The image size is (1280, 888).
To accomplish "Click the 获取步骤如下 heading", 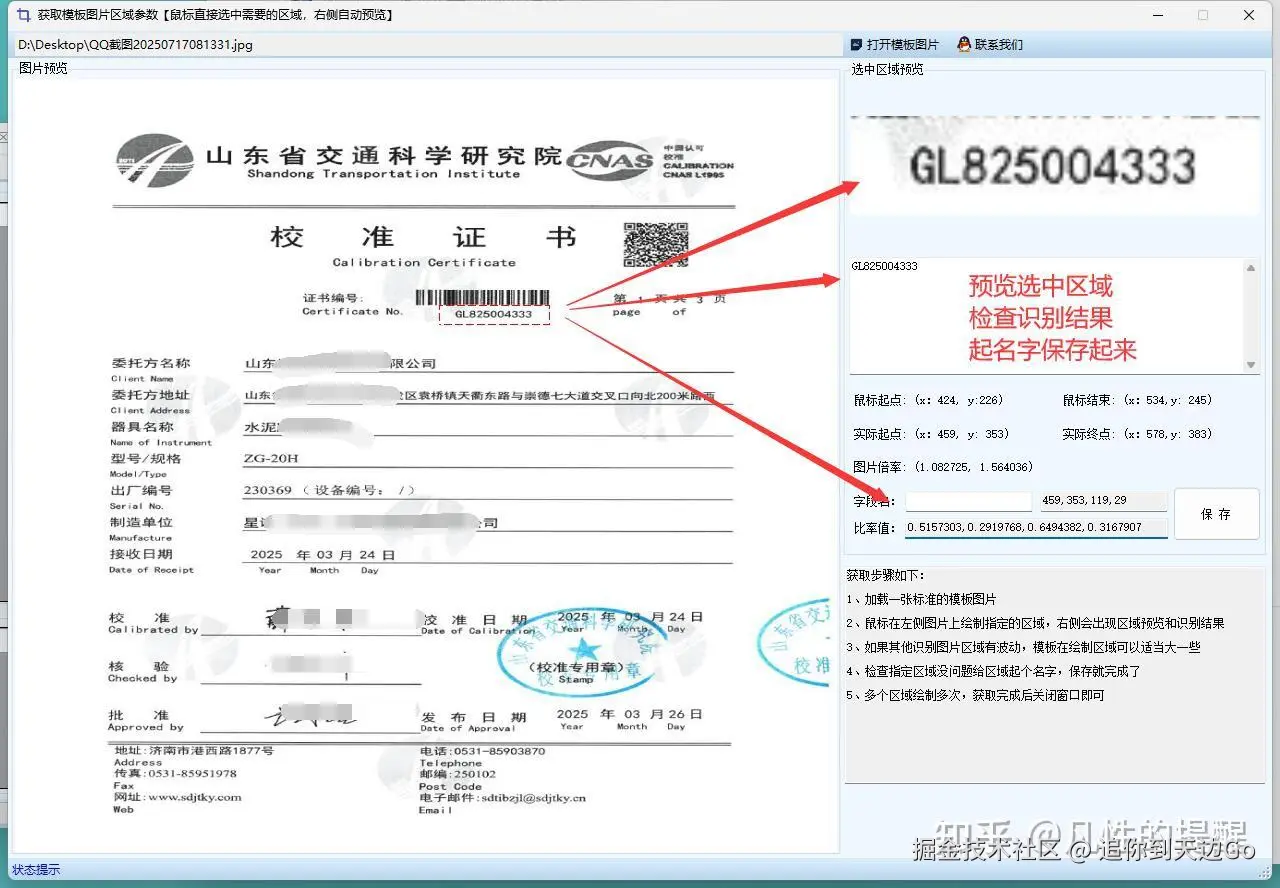I will (886, 576).
